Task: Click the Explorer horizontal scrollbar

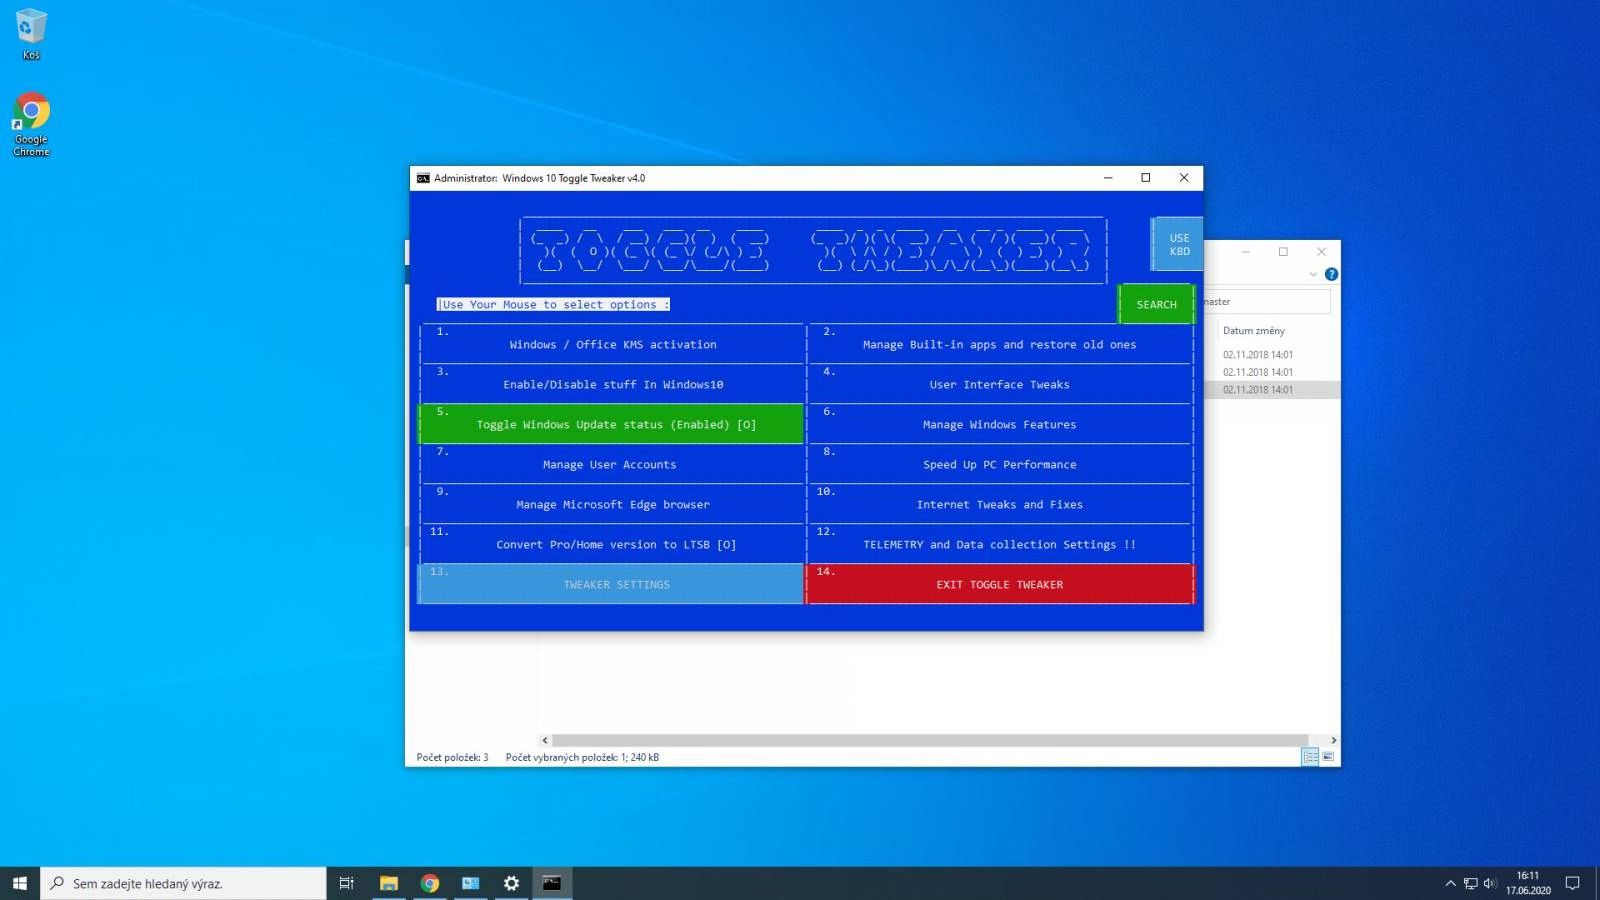Action: pyautogui.click(x=930, y=740)
